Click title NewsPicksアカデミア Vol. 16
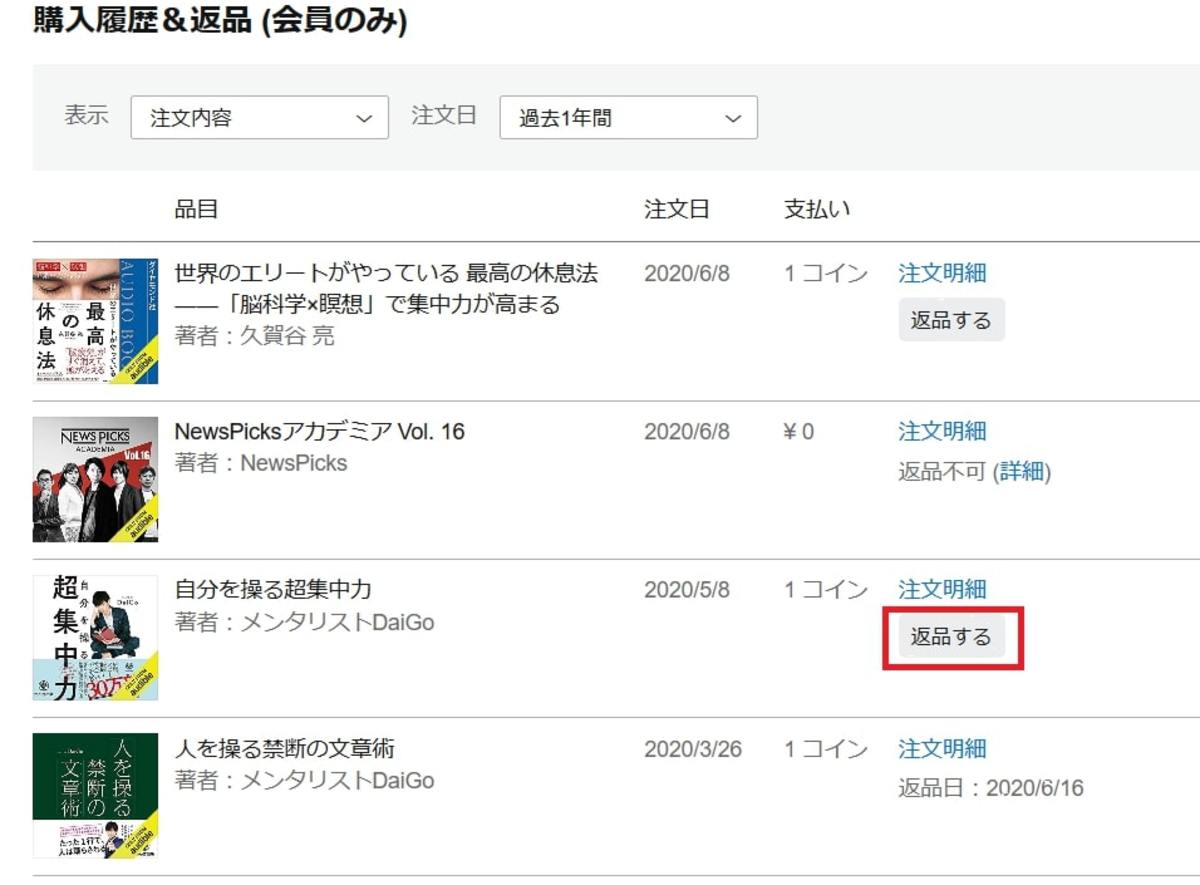Viewport: 1200px width, 885px height. tap(320, 431)
